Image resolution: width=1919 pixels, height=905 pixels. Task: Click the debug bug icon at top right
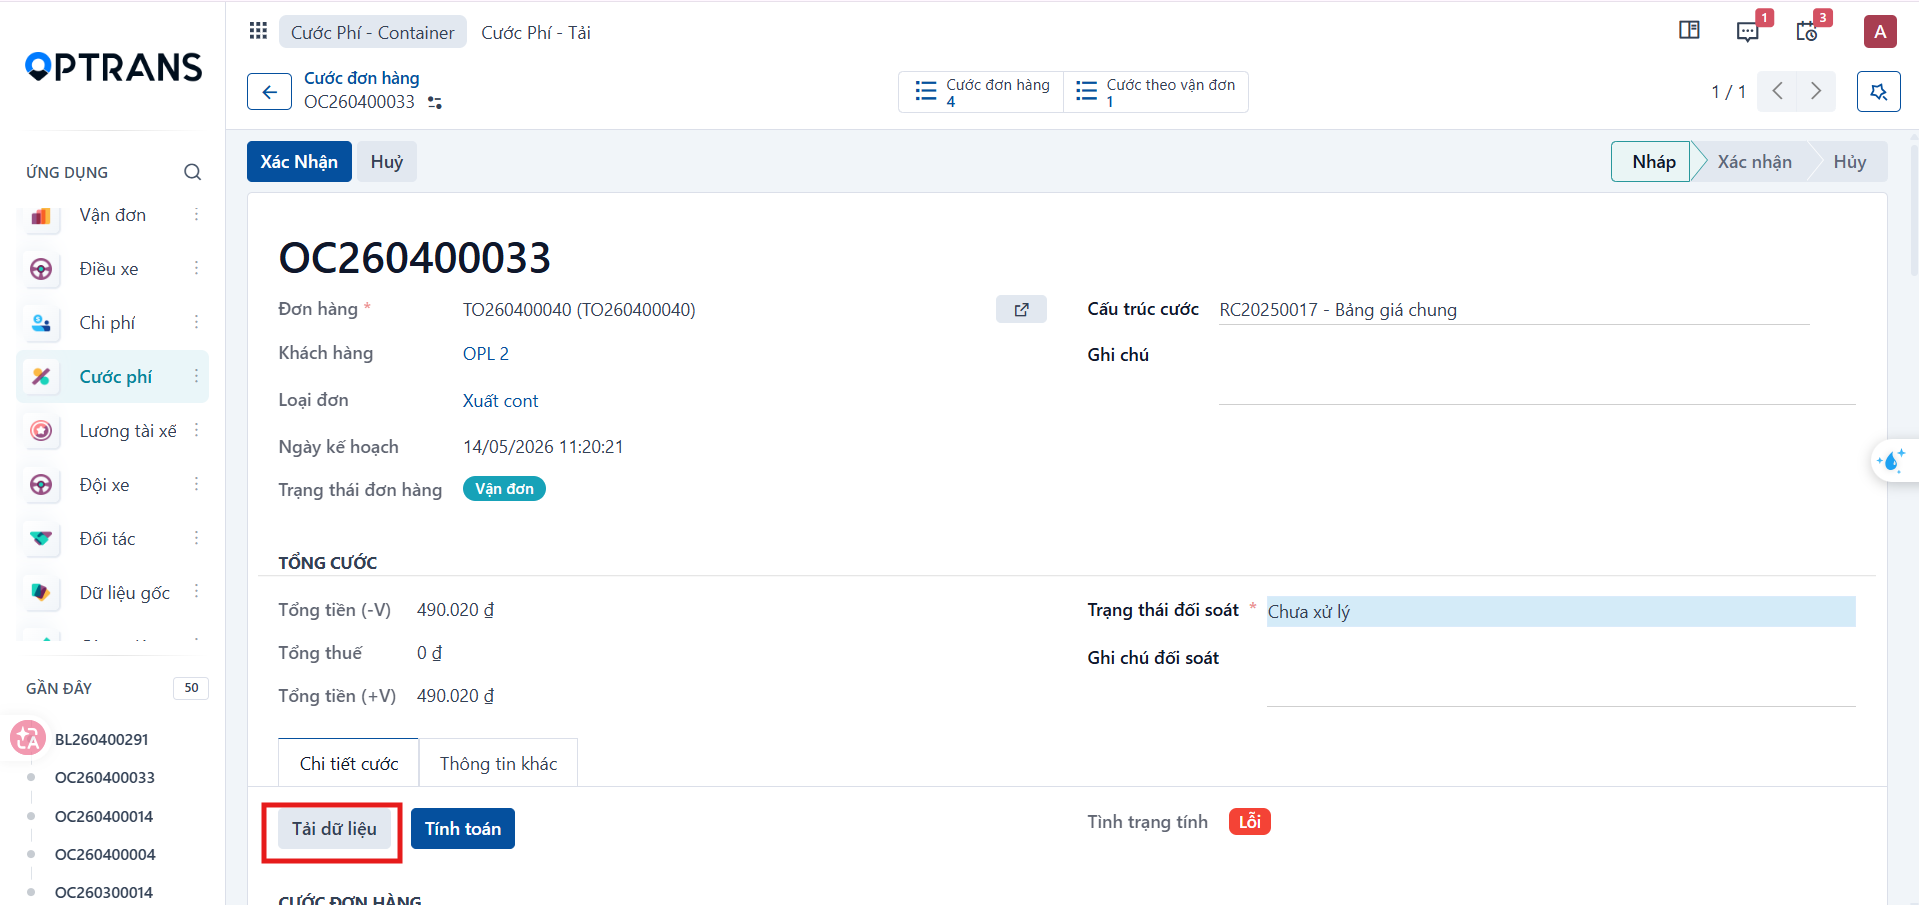click(1878, 92)
